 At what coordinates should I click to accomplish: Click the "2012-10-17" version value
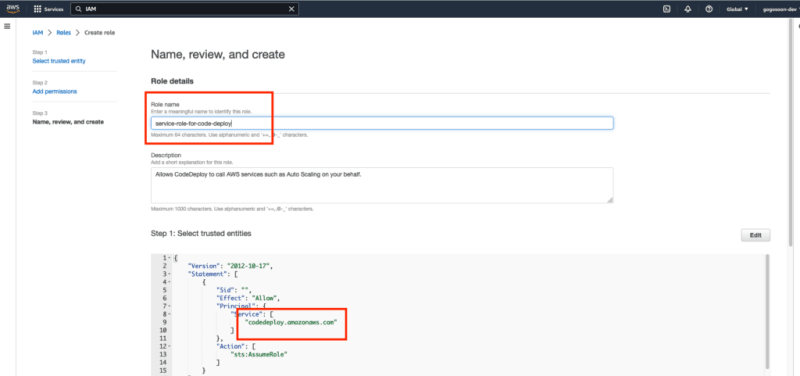pos(249,266)
